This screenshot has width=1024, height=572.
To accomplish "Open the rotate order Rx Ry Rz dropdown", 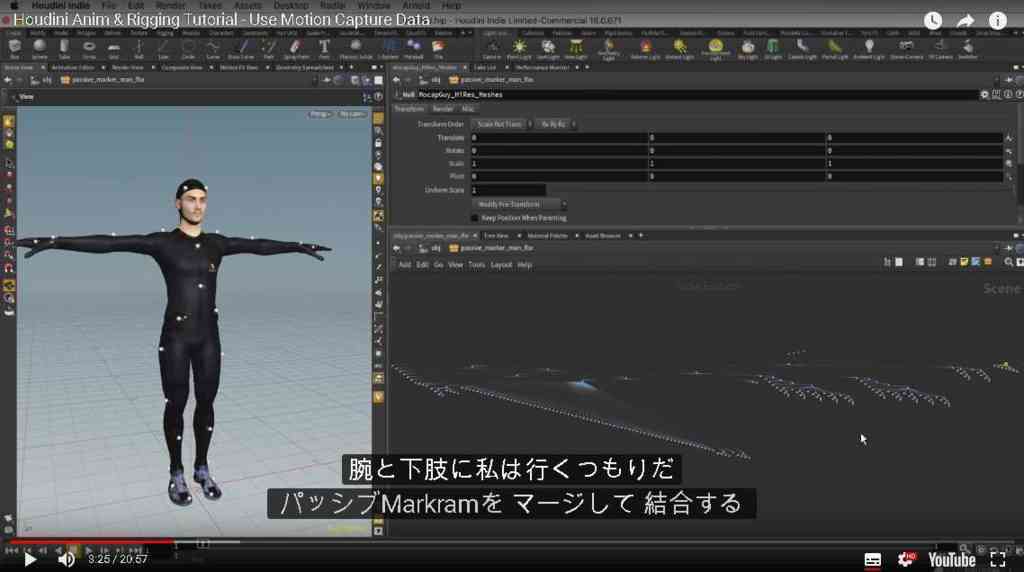I will pos(556,124).
